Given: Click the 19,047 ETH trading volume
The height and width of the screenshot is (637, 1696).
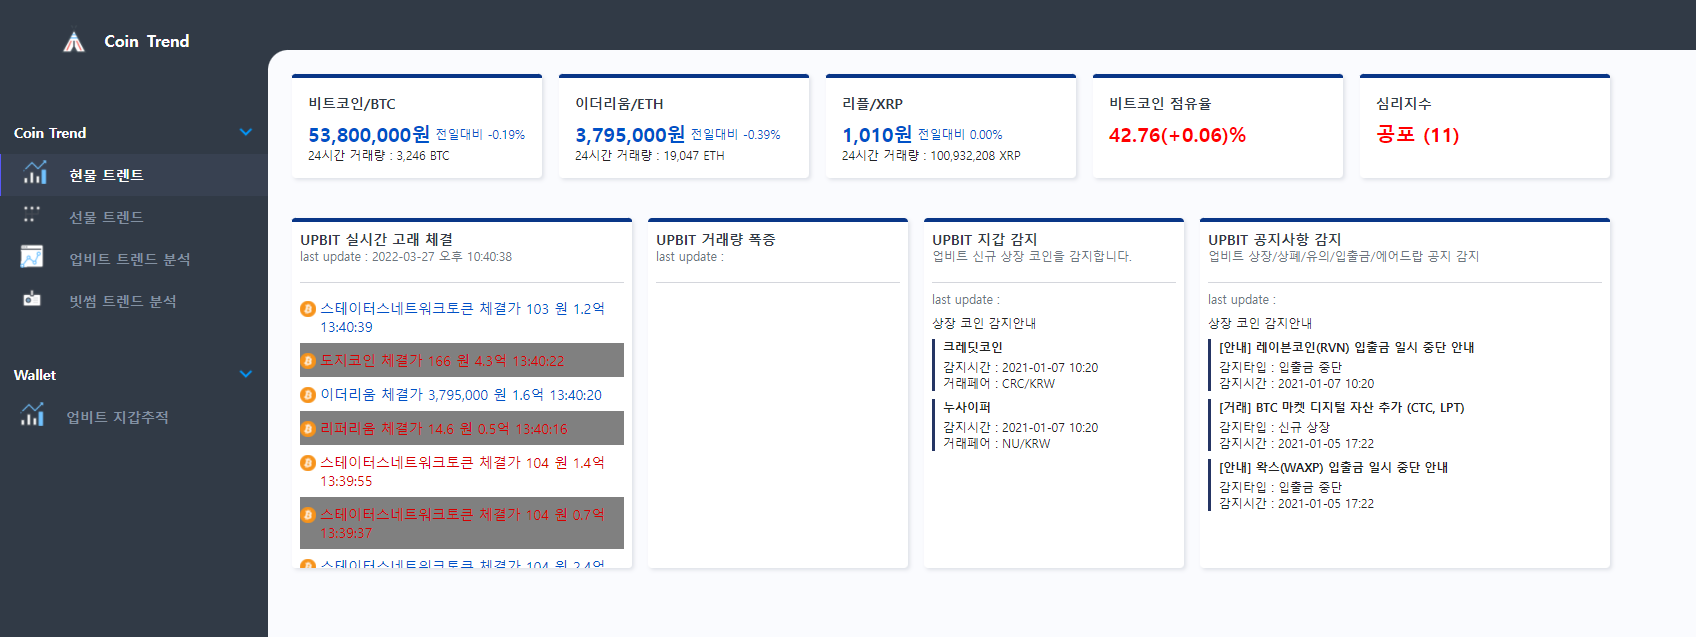Looking at the screenshot, I should coord(694,156).
